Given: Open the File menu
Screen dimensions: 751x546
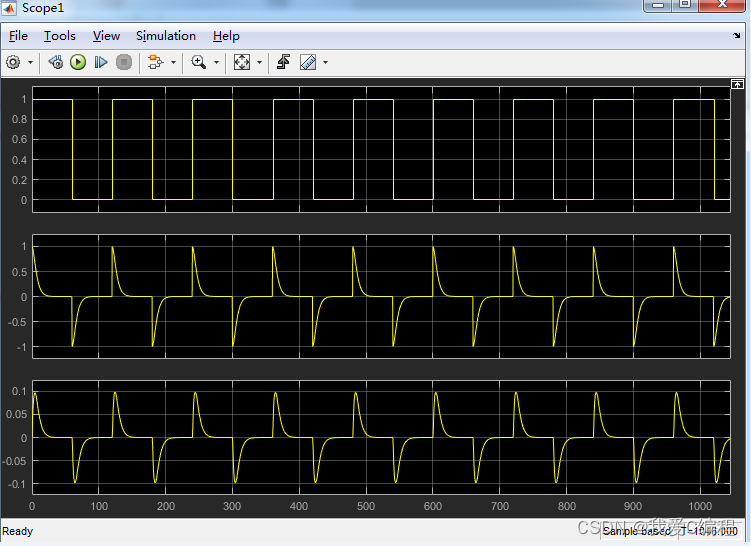Looking at the screenshot, I should click(x=18, y=36).
